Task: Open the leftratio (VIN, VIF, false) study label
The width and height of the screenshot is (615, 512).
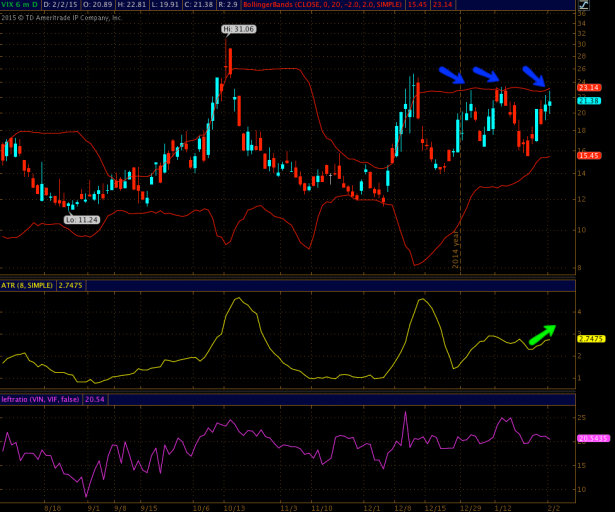Action: [x=41, y=399]
